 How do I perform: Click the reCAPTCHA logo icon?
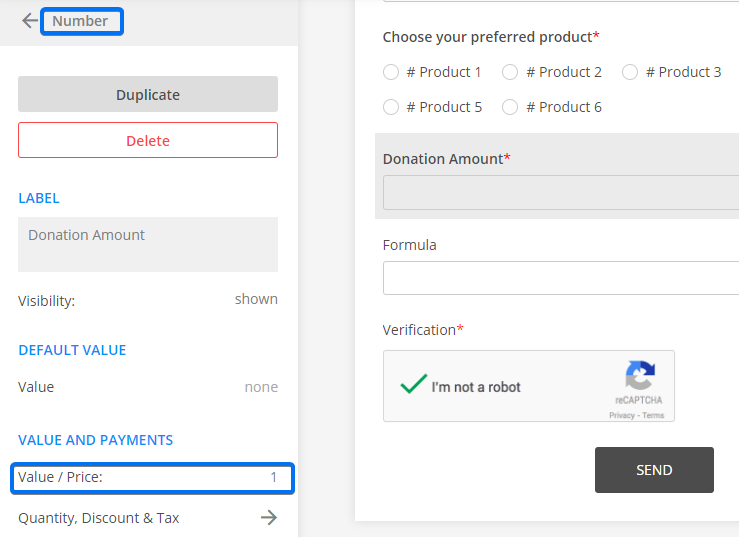pos(639,377)
